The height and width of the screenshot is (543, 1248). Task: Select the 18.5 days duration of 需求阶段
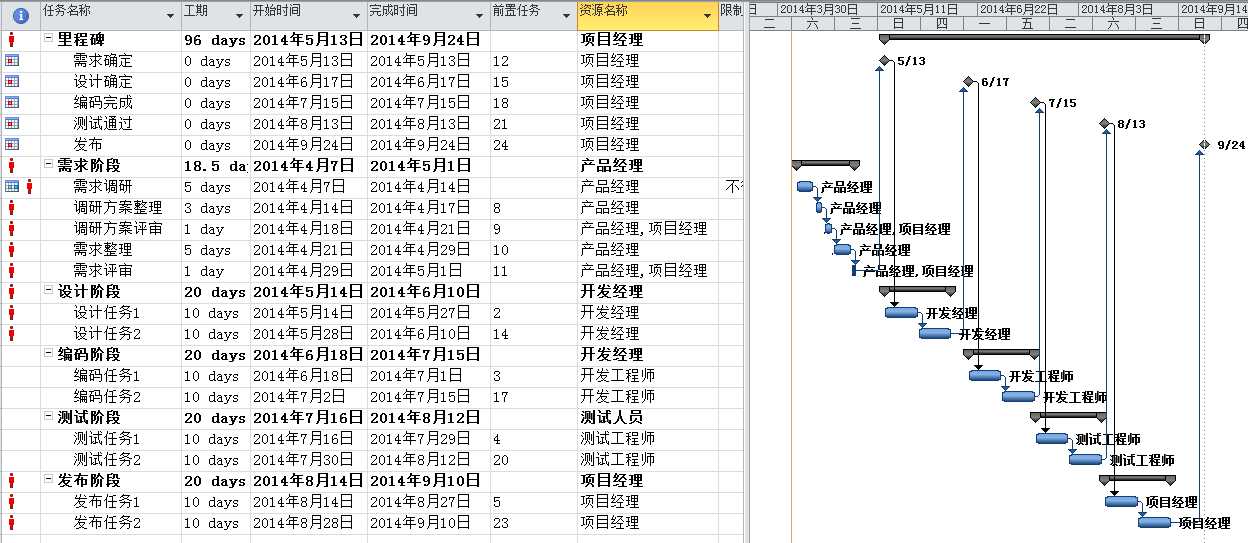[x=215, y=166]
